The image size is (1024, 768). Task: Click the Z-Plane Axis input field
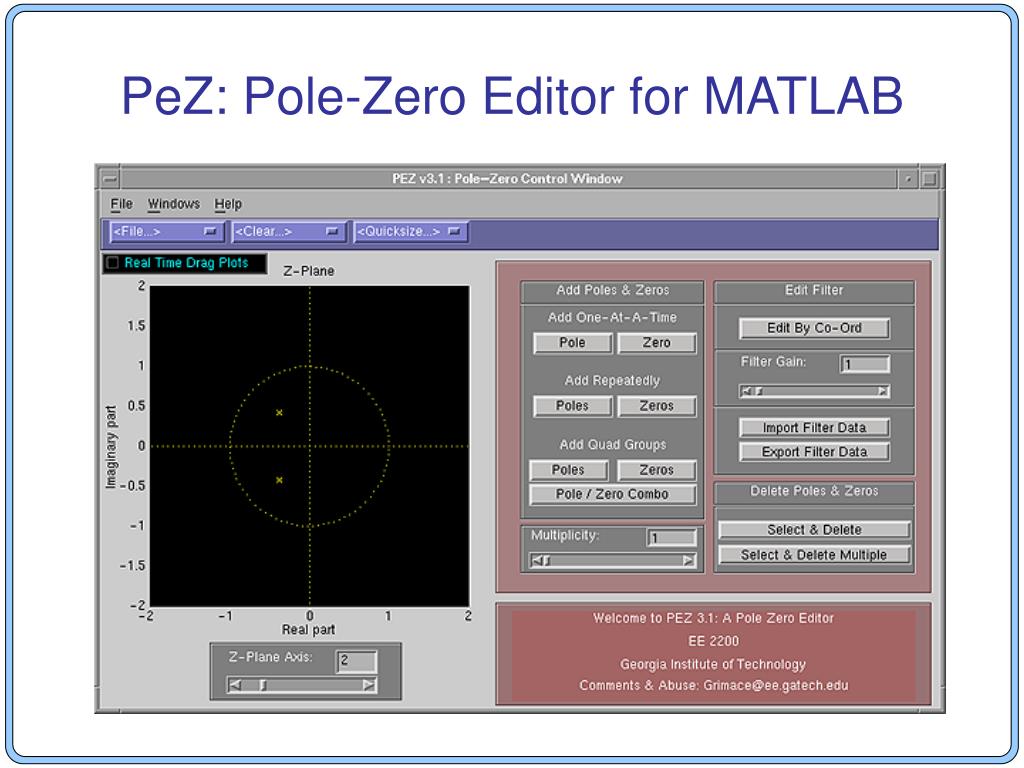357,662
